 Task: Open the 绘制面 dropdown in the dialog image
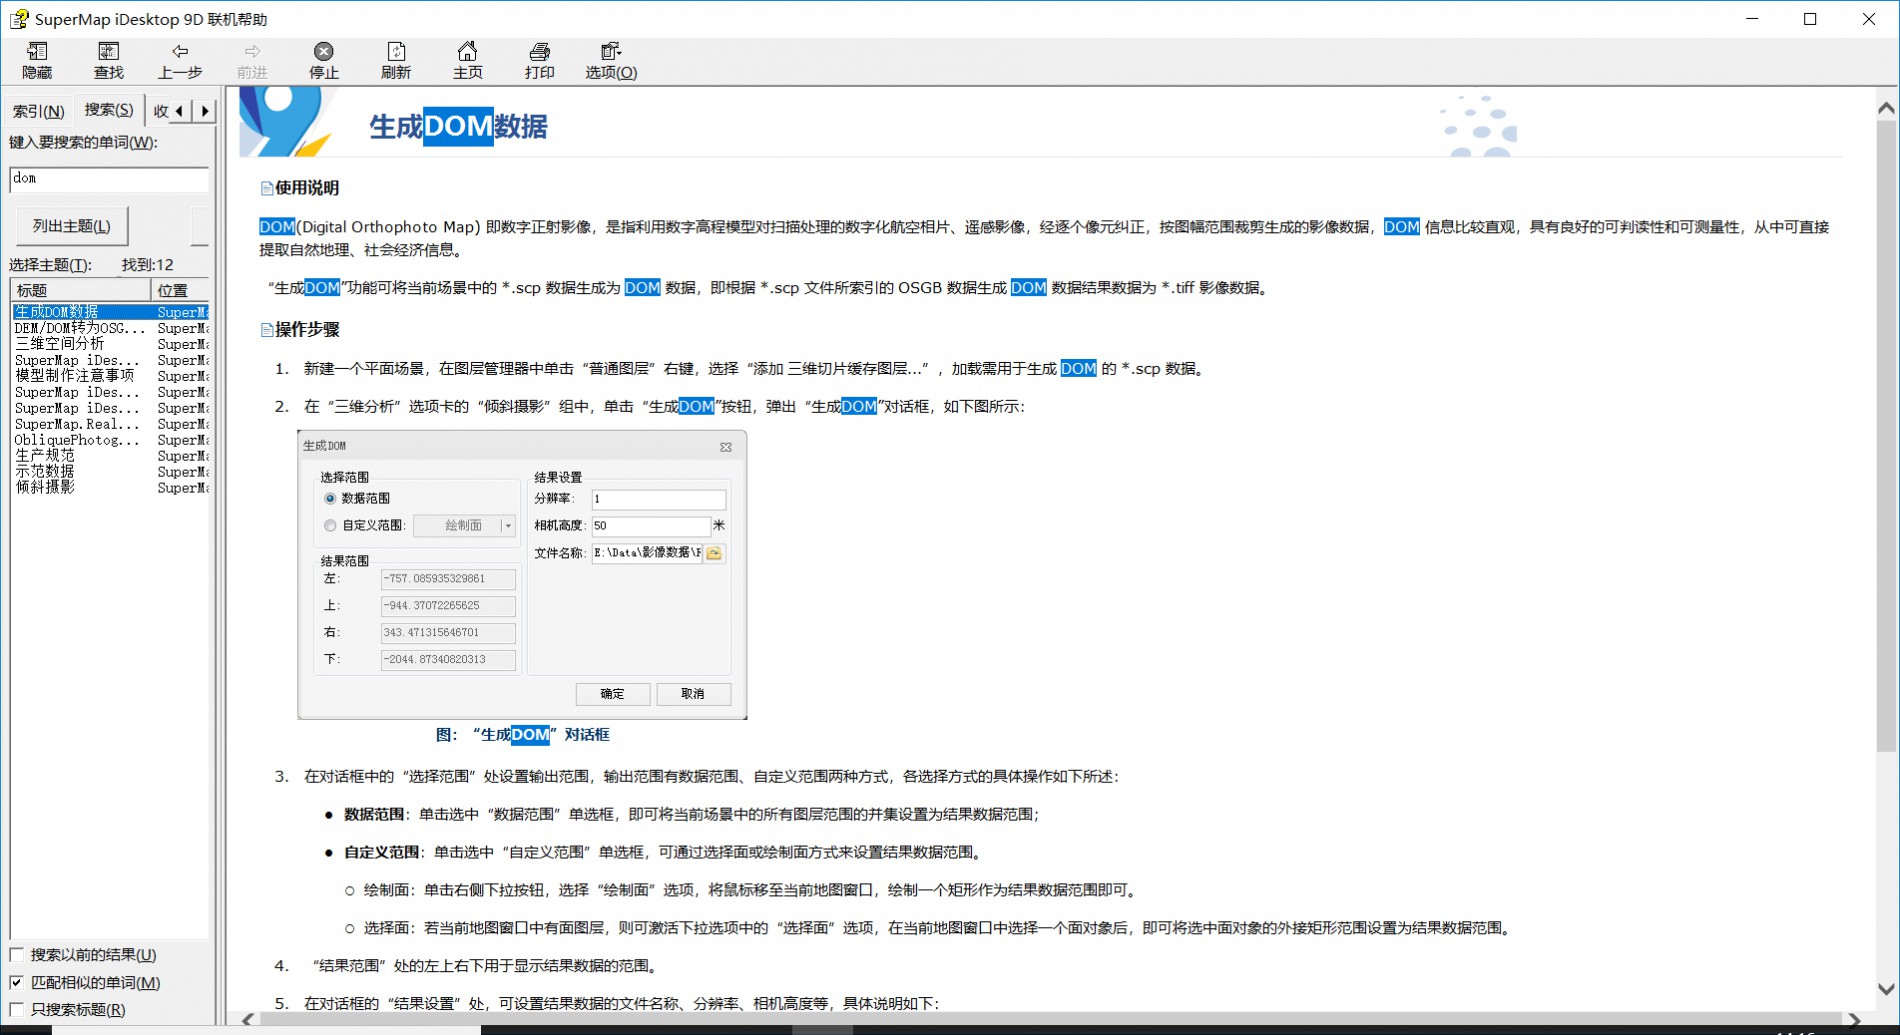coord(508,525)
